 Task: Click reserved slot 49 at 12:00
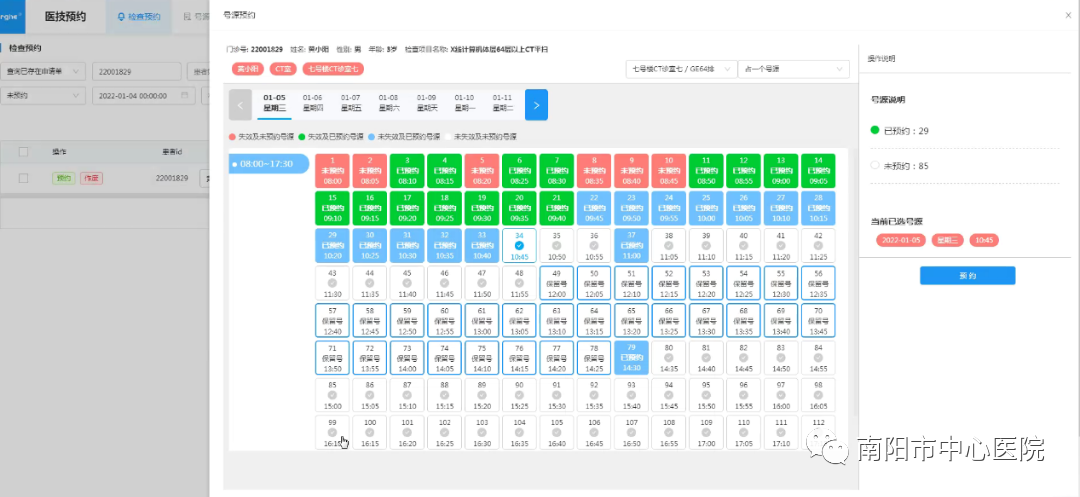[x=557, y=283]
